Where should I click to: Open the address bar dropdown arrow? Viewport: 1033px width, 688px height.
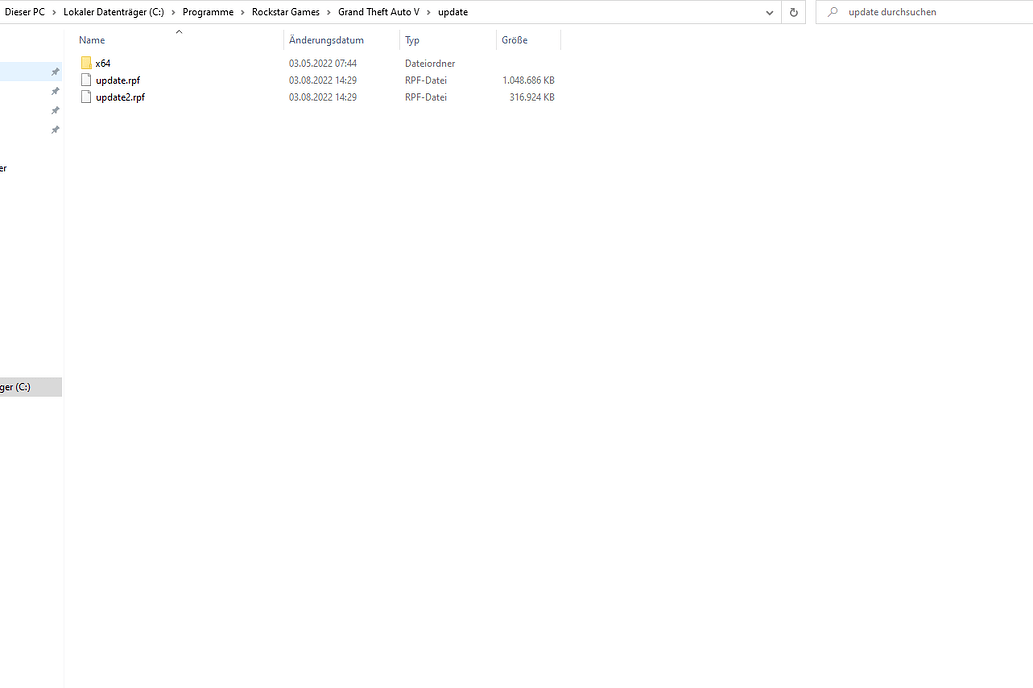(x=769, y=12)
